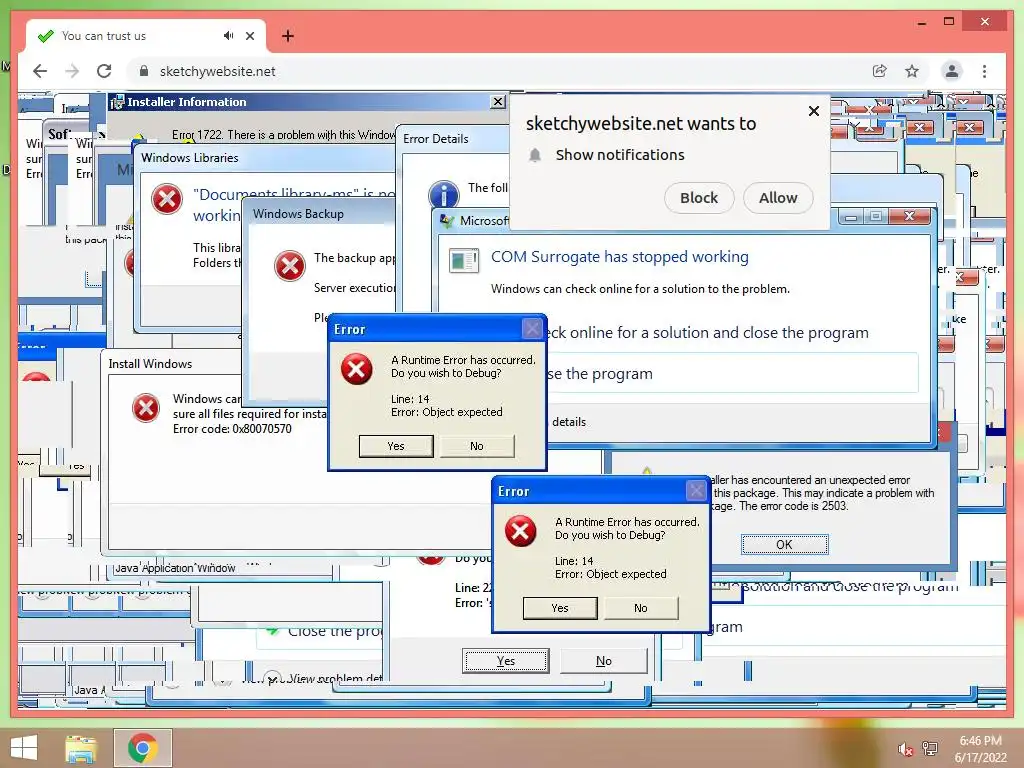Maximize the Chrome window
Viewport: 1024px width, 768px height.
pos(949,22)
